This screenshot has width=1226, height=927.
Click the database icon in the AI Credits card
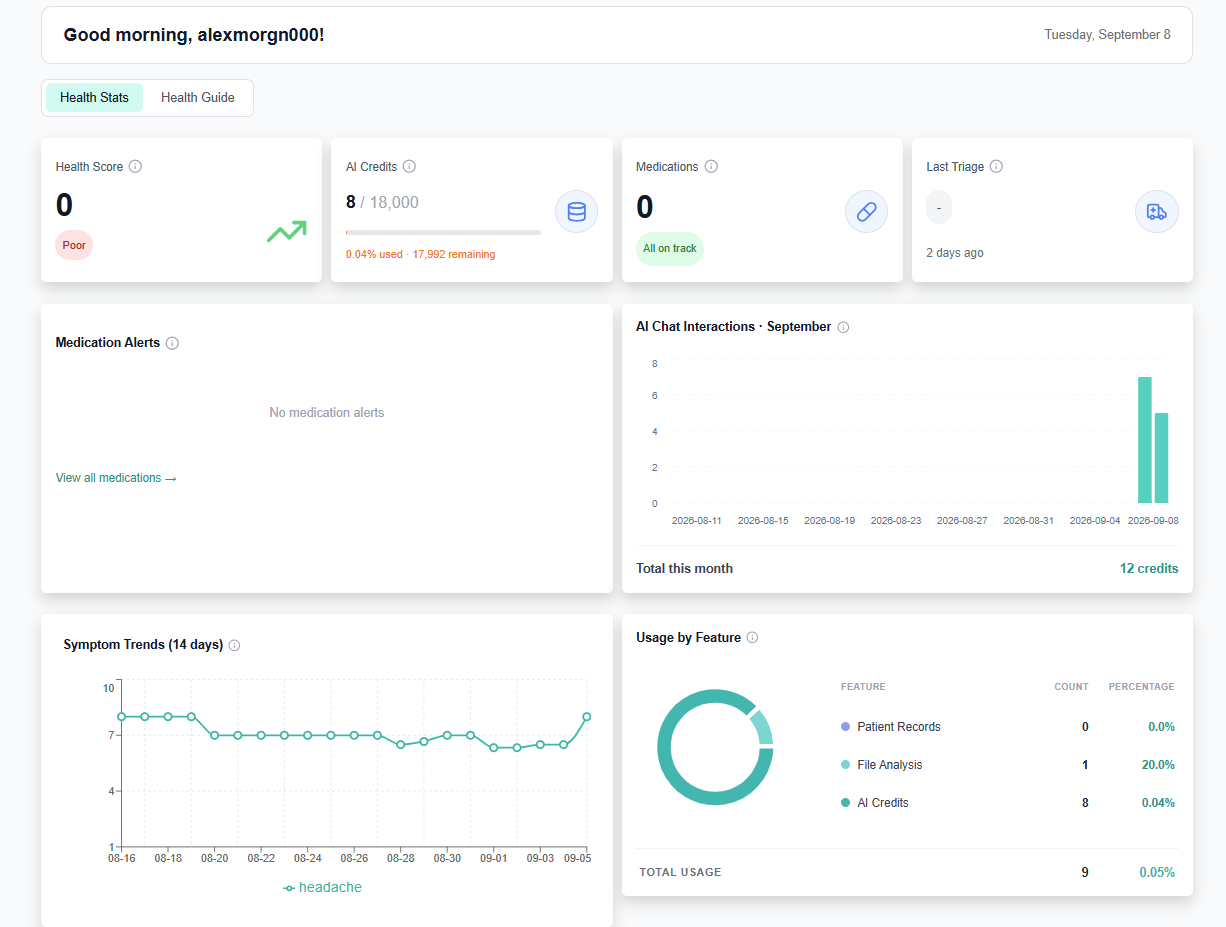point(576,212)
